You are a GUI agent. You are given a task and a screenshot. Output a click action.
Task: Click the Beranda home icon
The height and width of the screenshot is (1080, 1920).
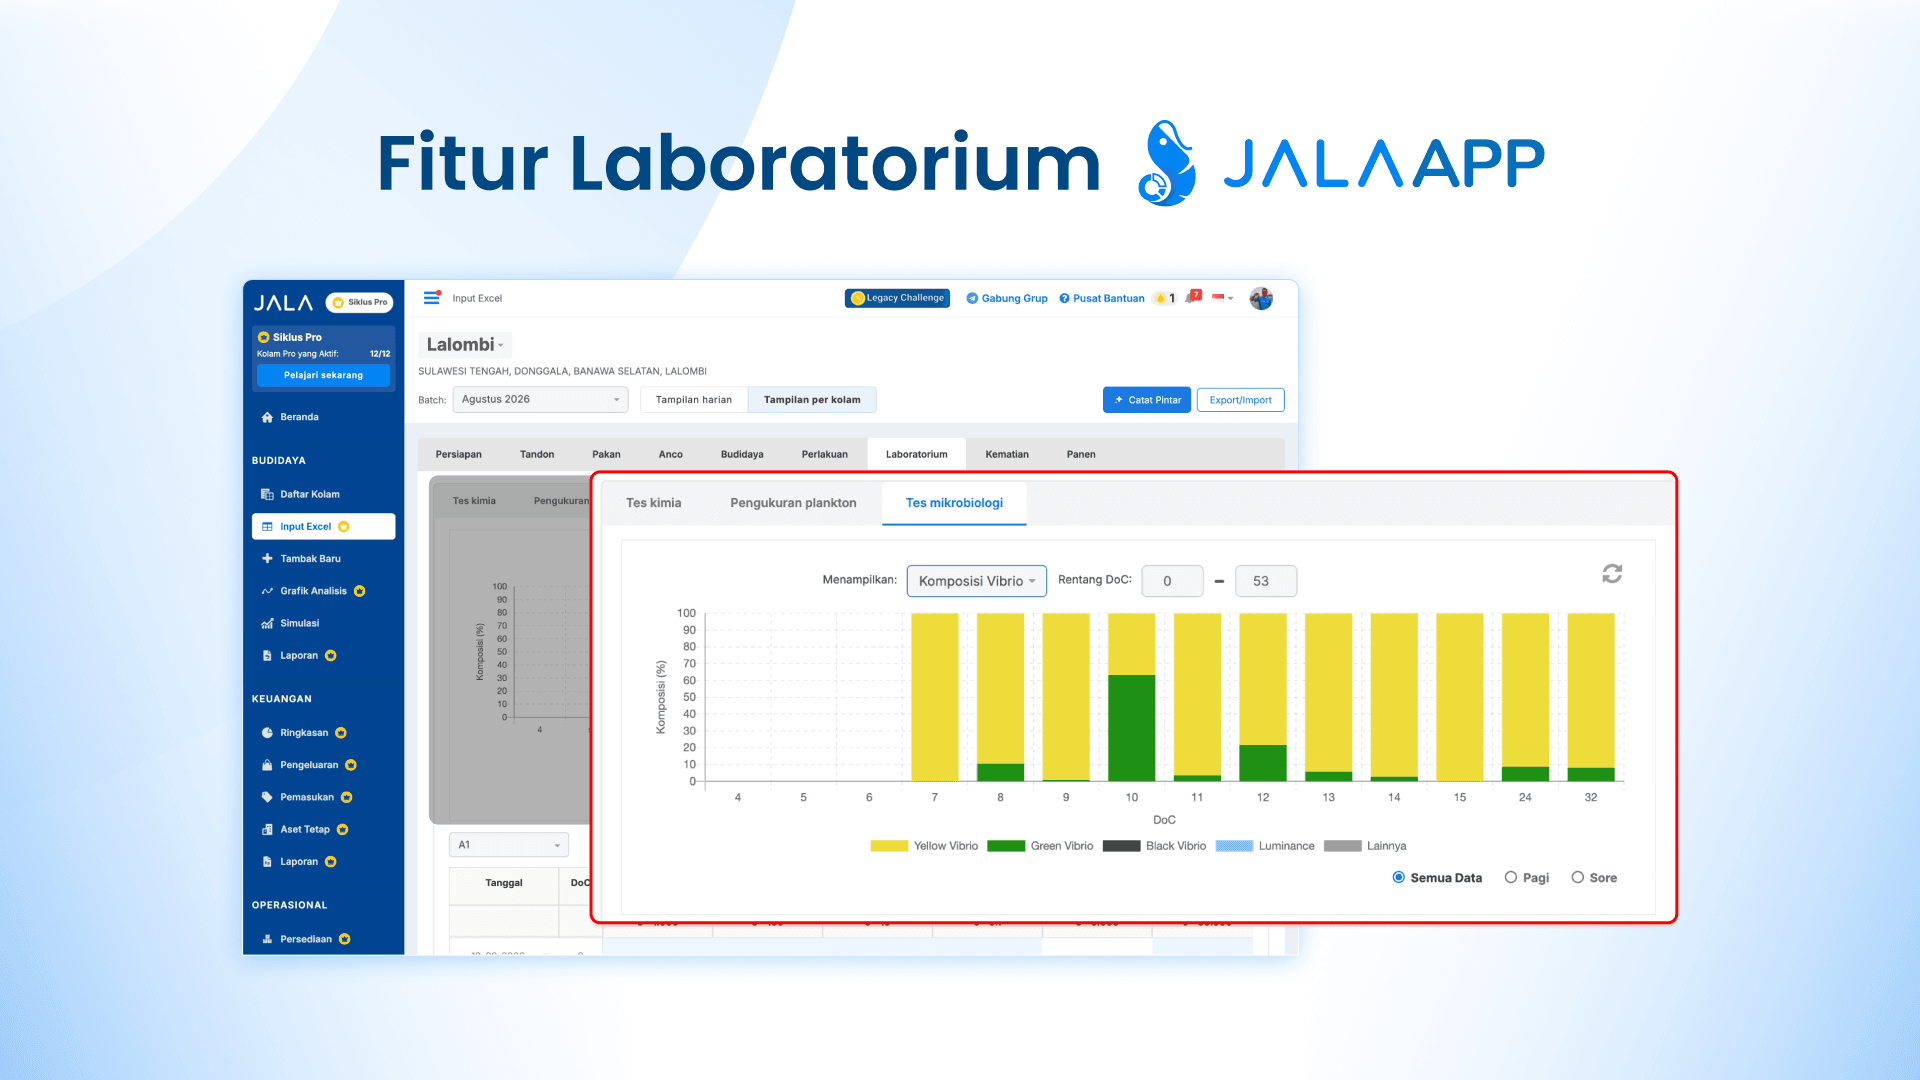[267, 417]
